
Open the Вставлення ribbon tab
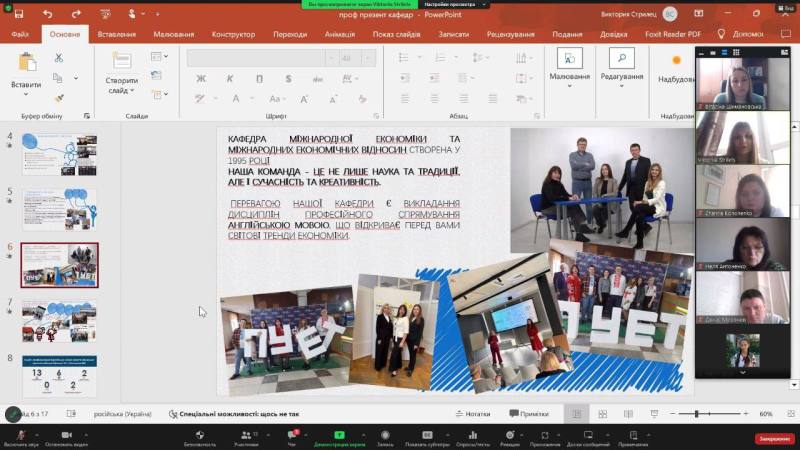click(x=117, y=34)
